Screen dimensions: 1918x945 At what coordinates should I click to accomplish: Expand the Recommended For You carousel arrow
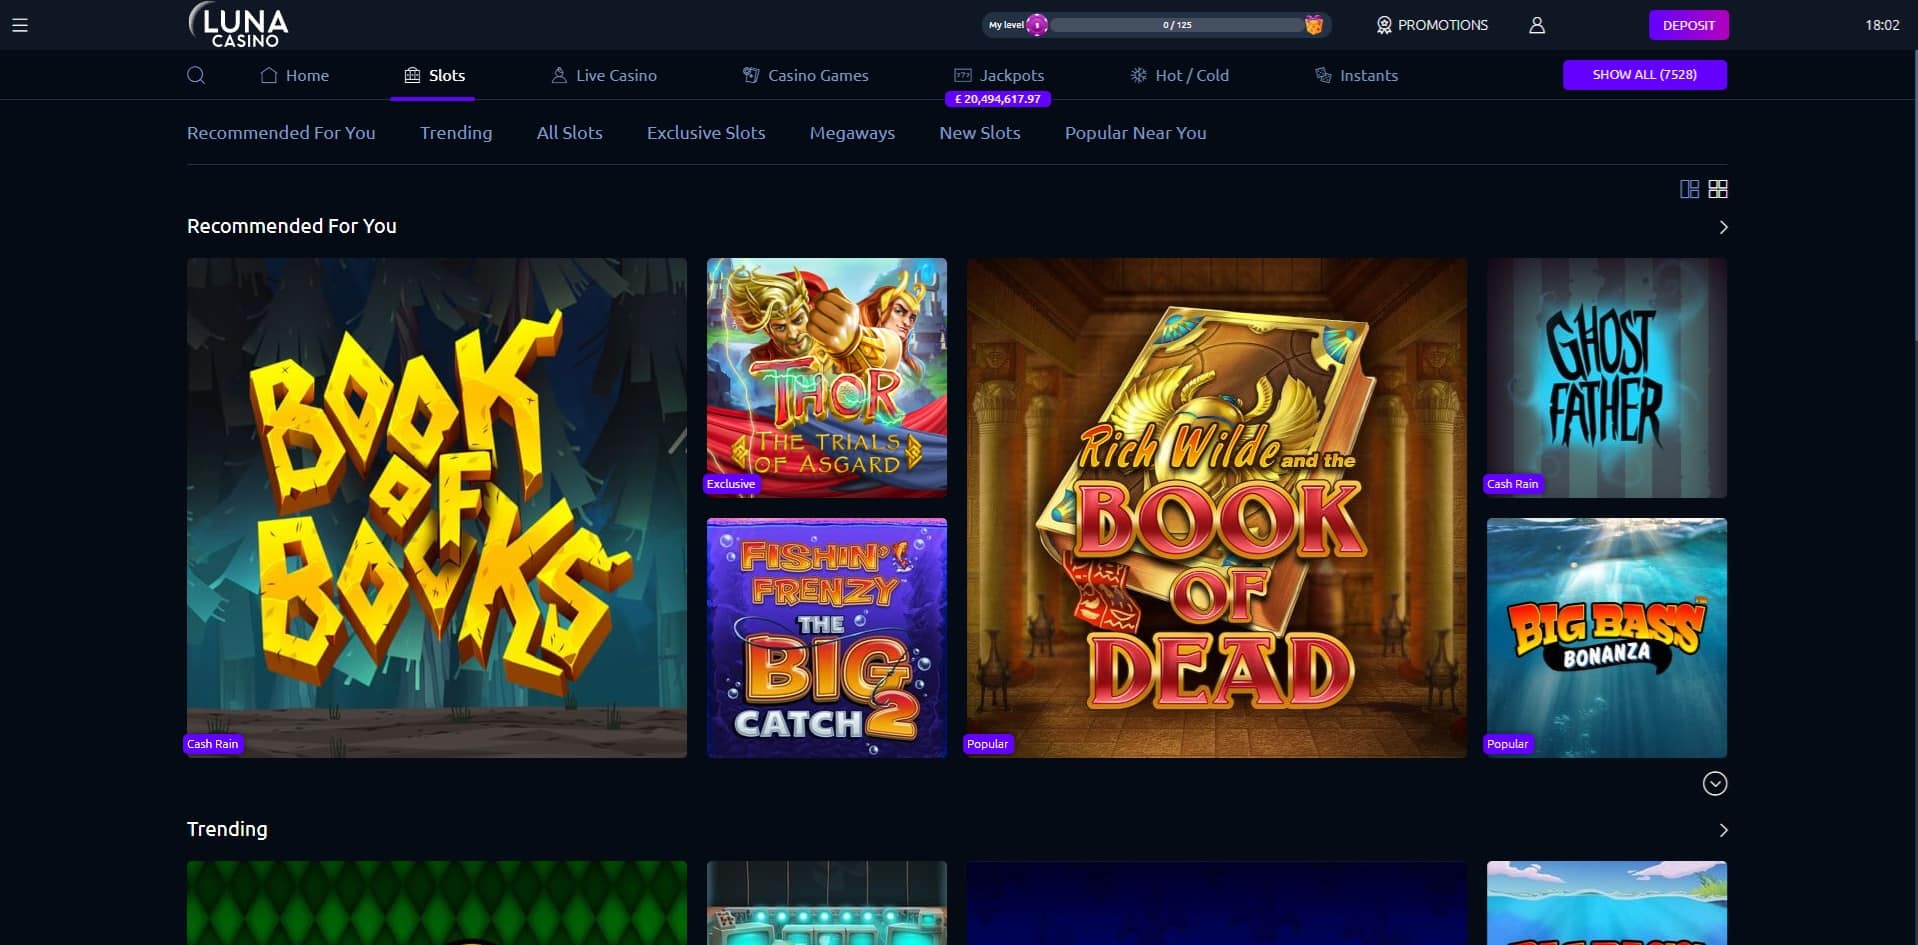(1722, 227)
